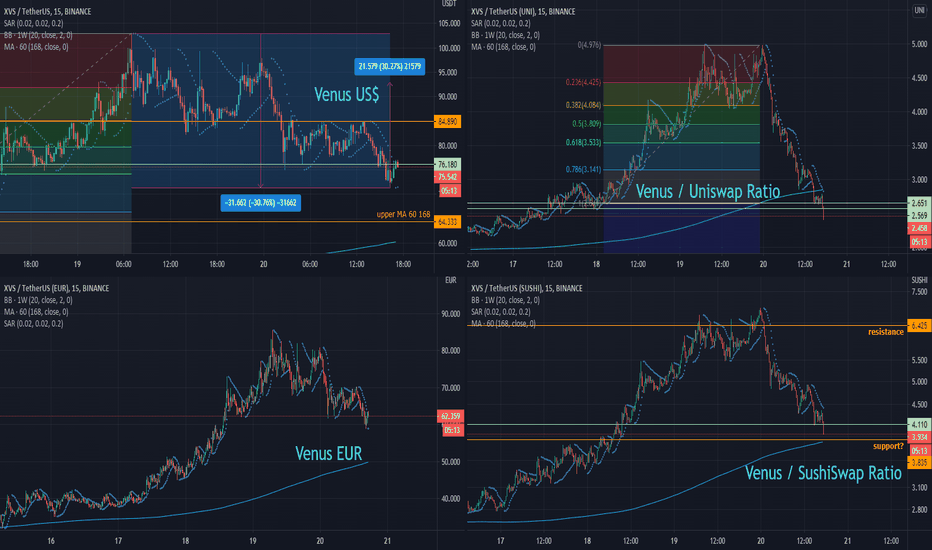Viewport: 932px width, 550px height.
Task: Click the 2.569 price label
Action: (919, 215)
